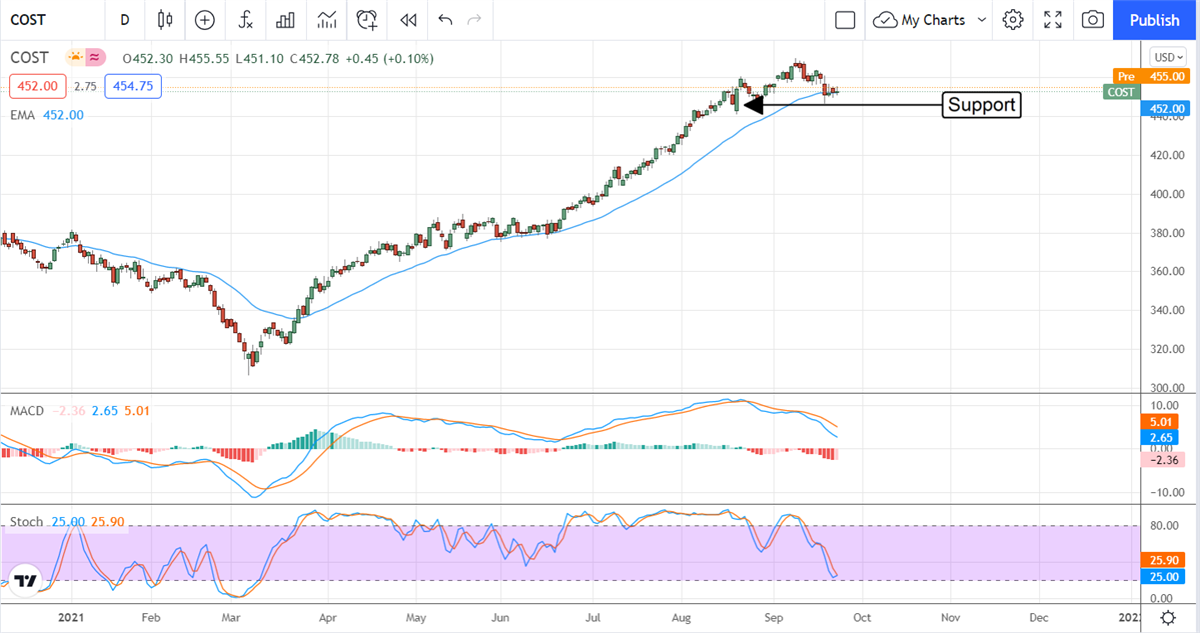Click the green COST price axis label
The width and height of the screenshot is (1200, 633).
point(1121,92)
